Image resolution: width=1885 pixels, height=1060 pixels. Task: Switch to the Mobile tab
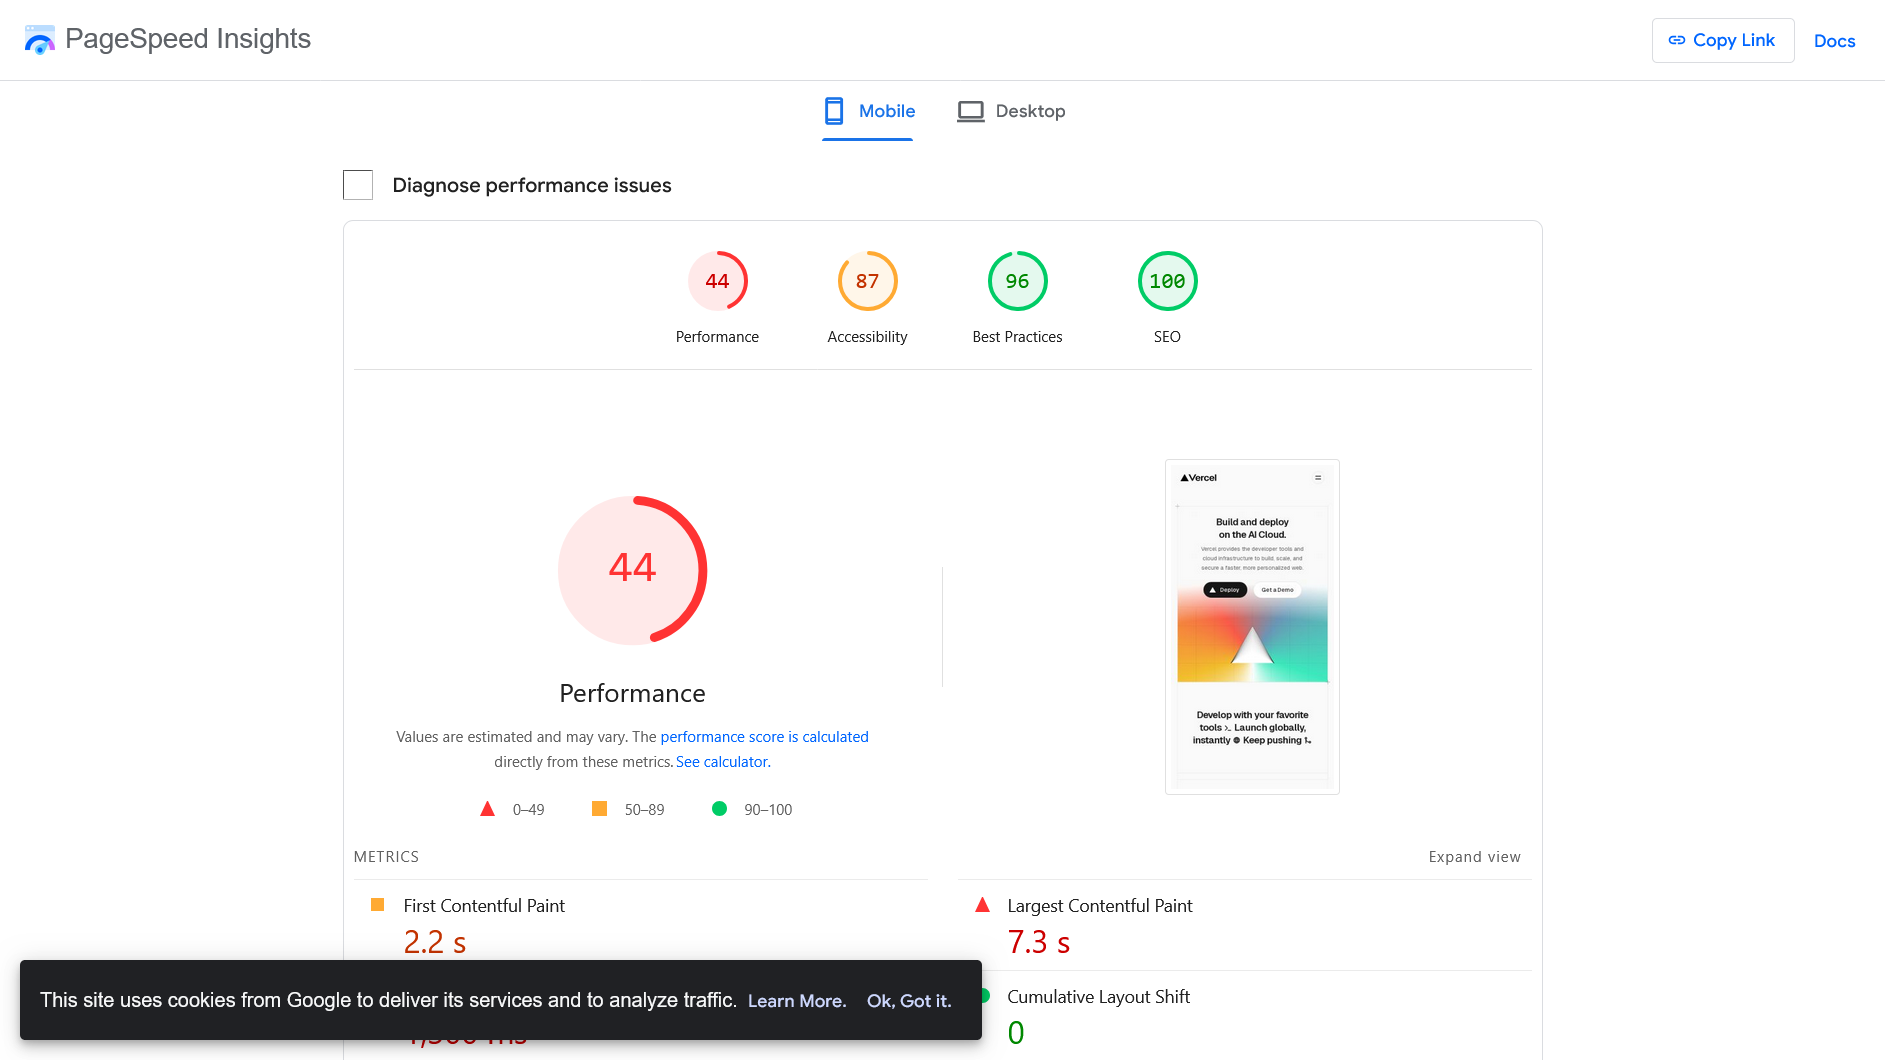point(868,111)
